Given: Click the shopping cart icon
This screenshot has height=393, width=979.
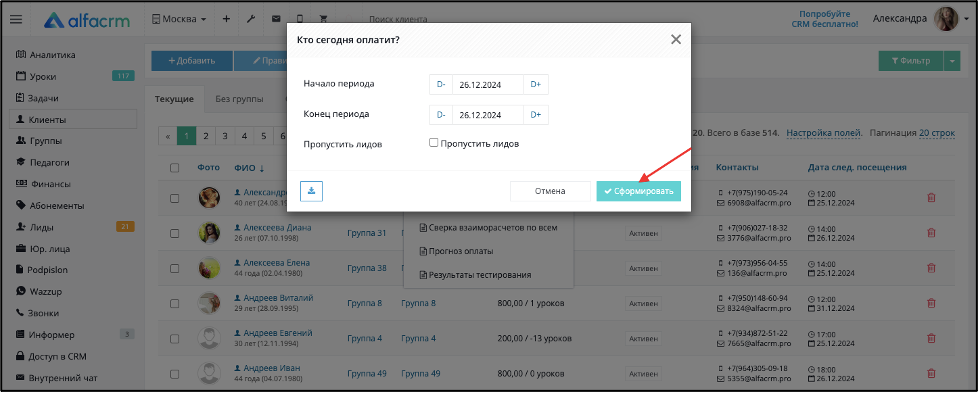Looking at the screenshot, I should (323, 19).
